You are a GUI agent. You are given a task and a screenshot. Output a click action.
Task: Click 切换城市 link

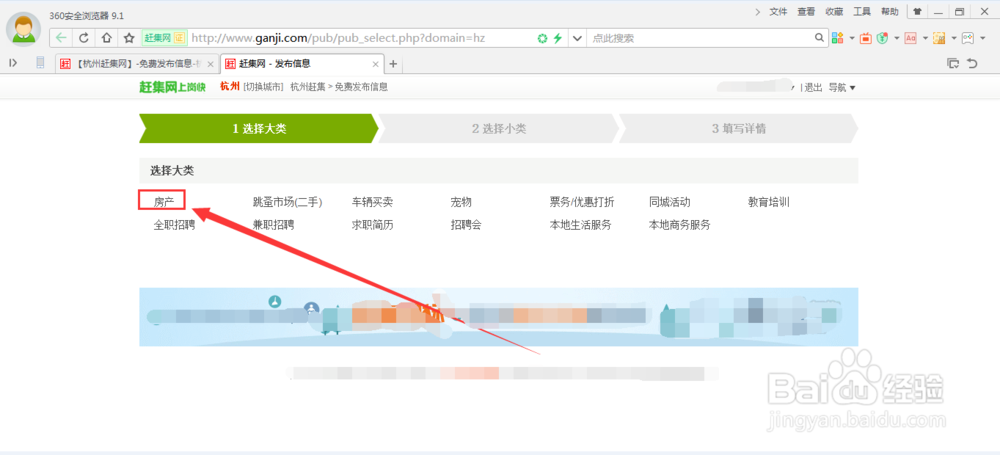pyautogui.click(x=263, y=87)
